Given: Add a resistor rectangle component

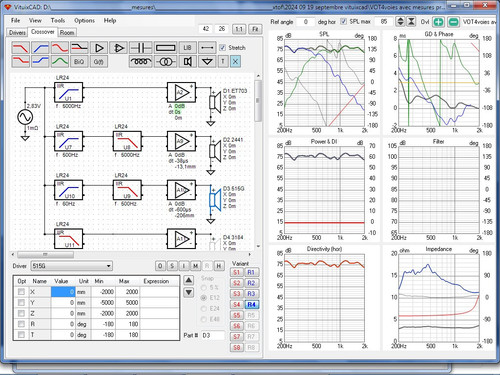Looking at the screenshot, I should (x=165, y=48).
